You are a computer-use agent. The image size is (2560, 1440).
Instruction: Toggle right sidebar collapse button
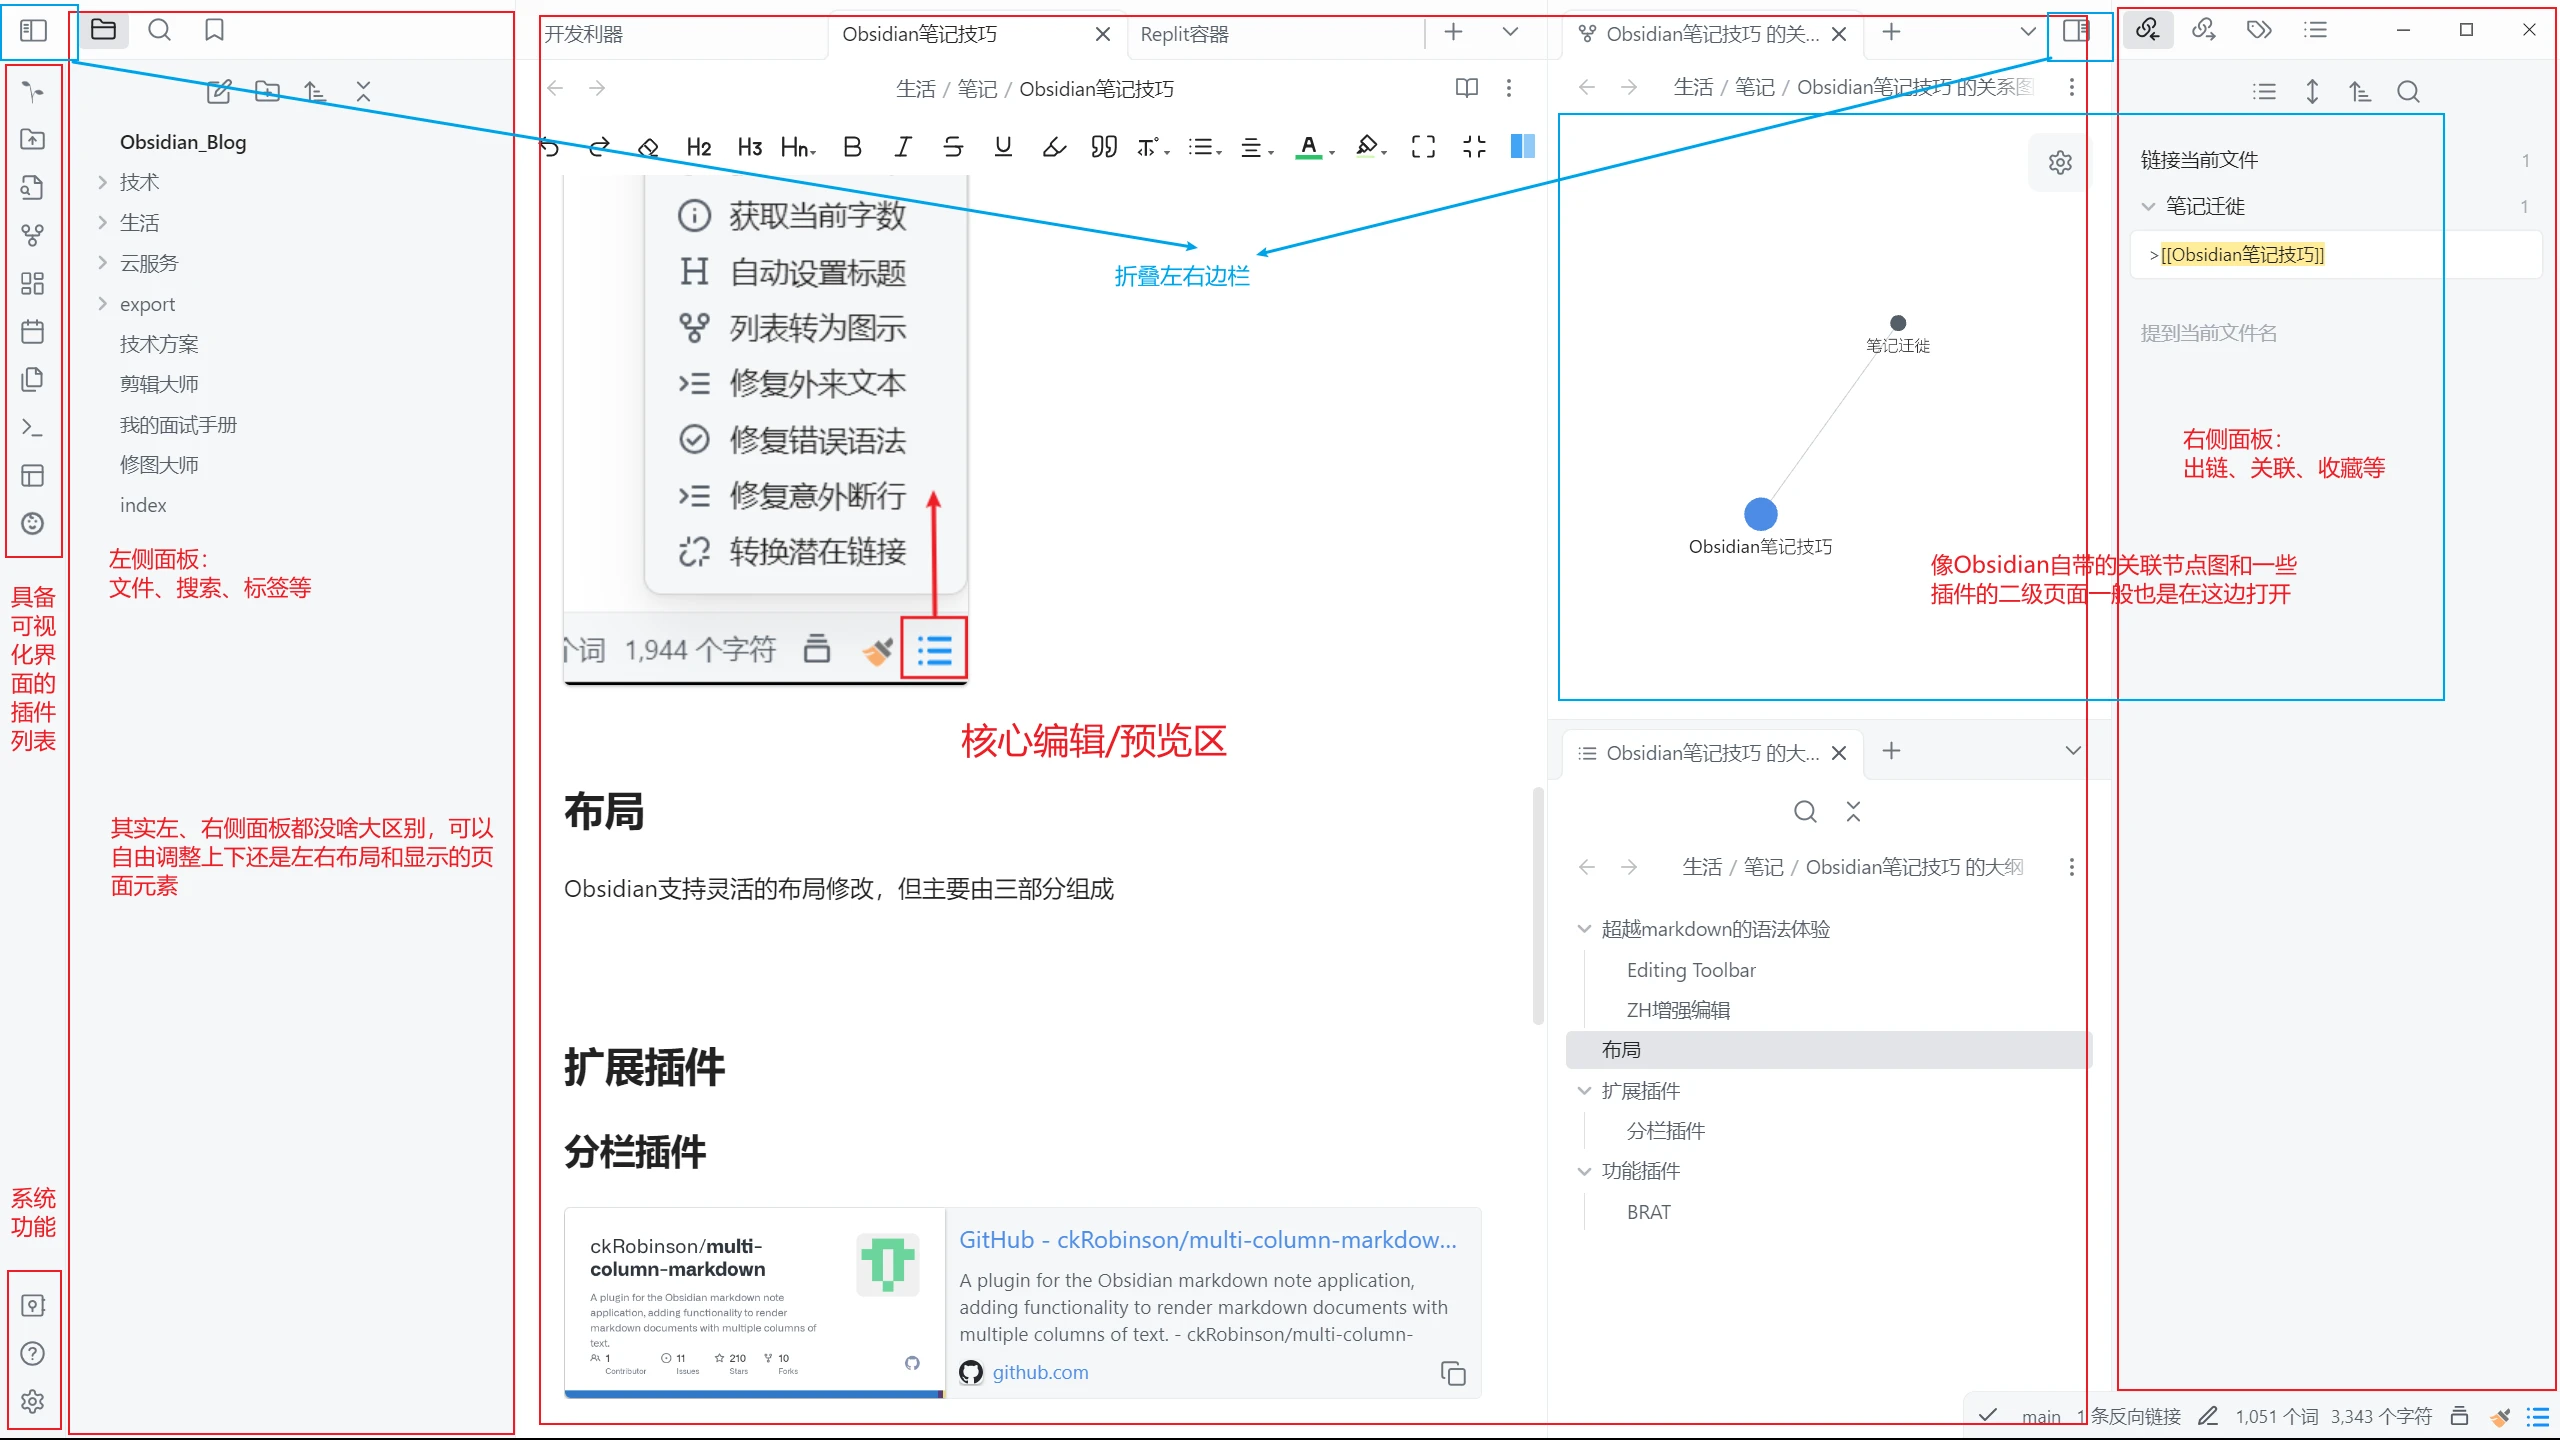click(x=2076, y=30)
